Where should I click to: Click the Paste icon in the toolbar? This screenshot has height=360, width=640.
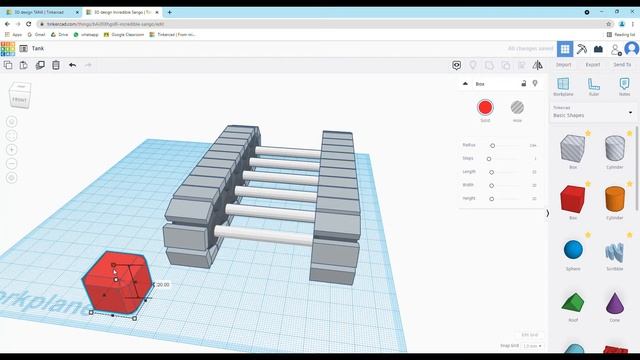24,65
